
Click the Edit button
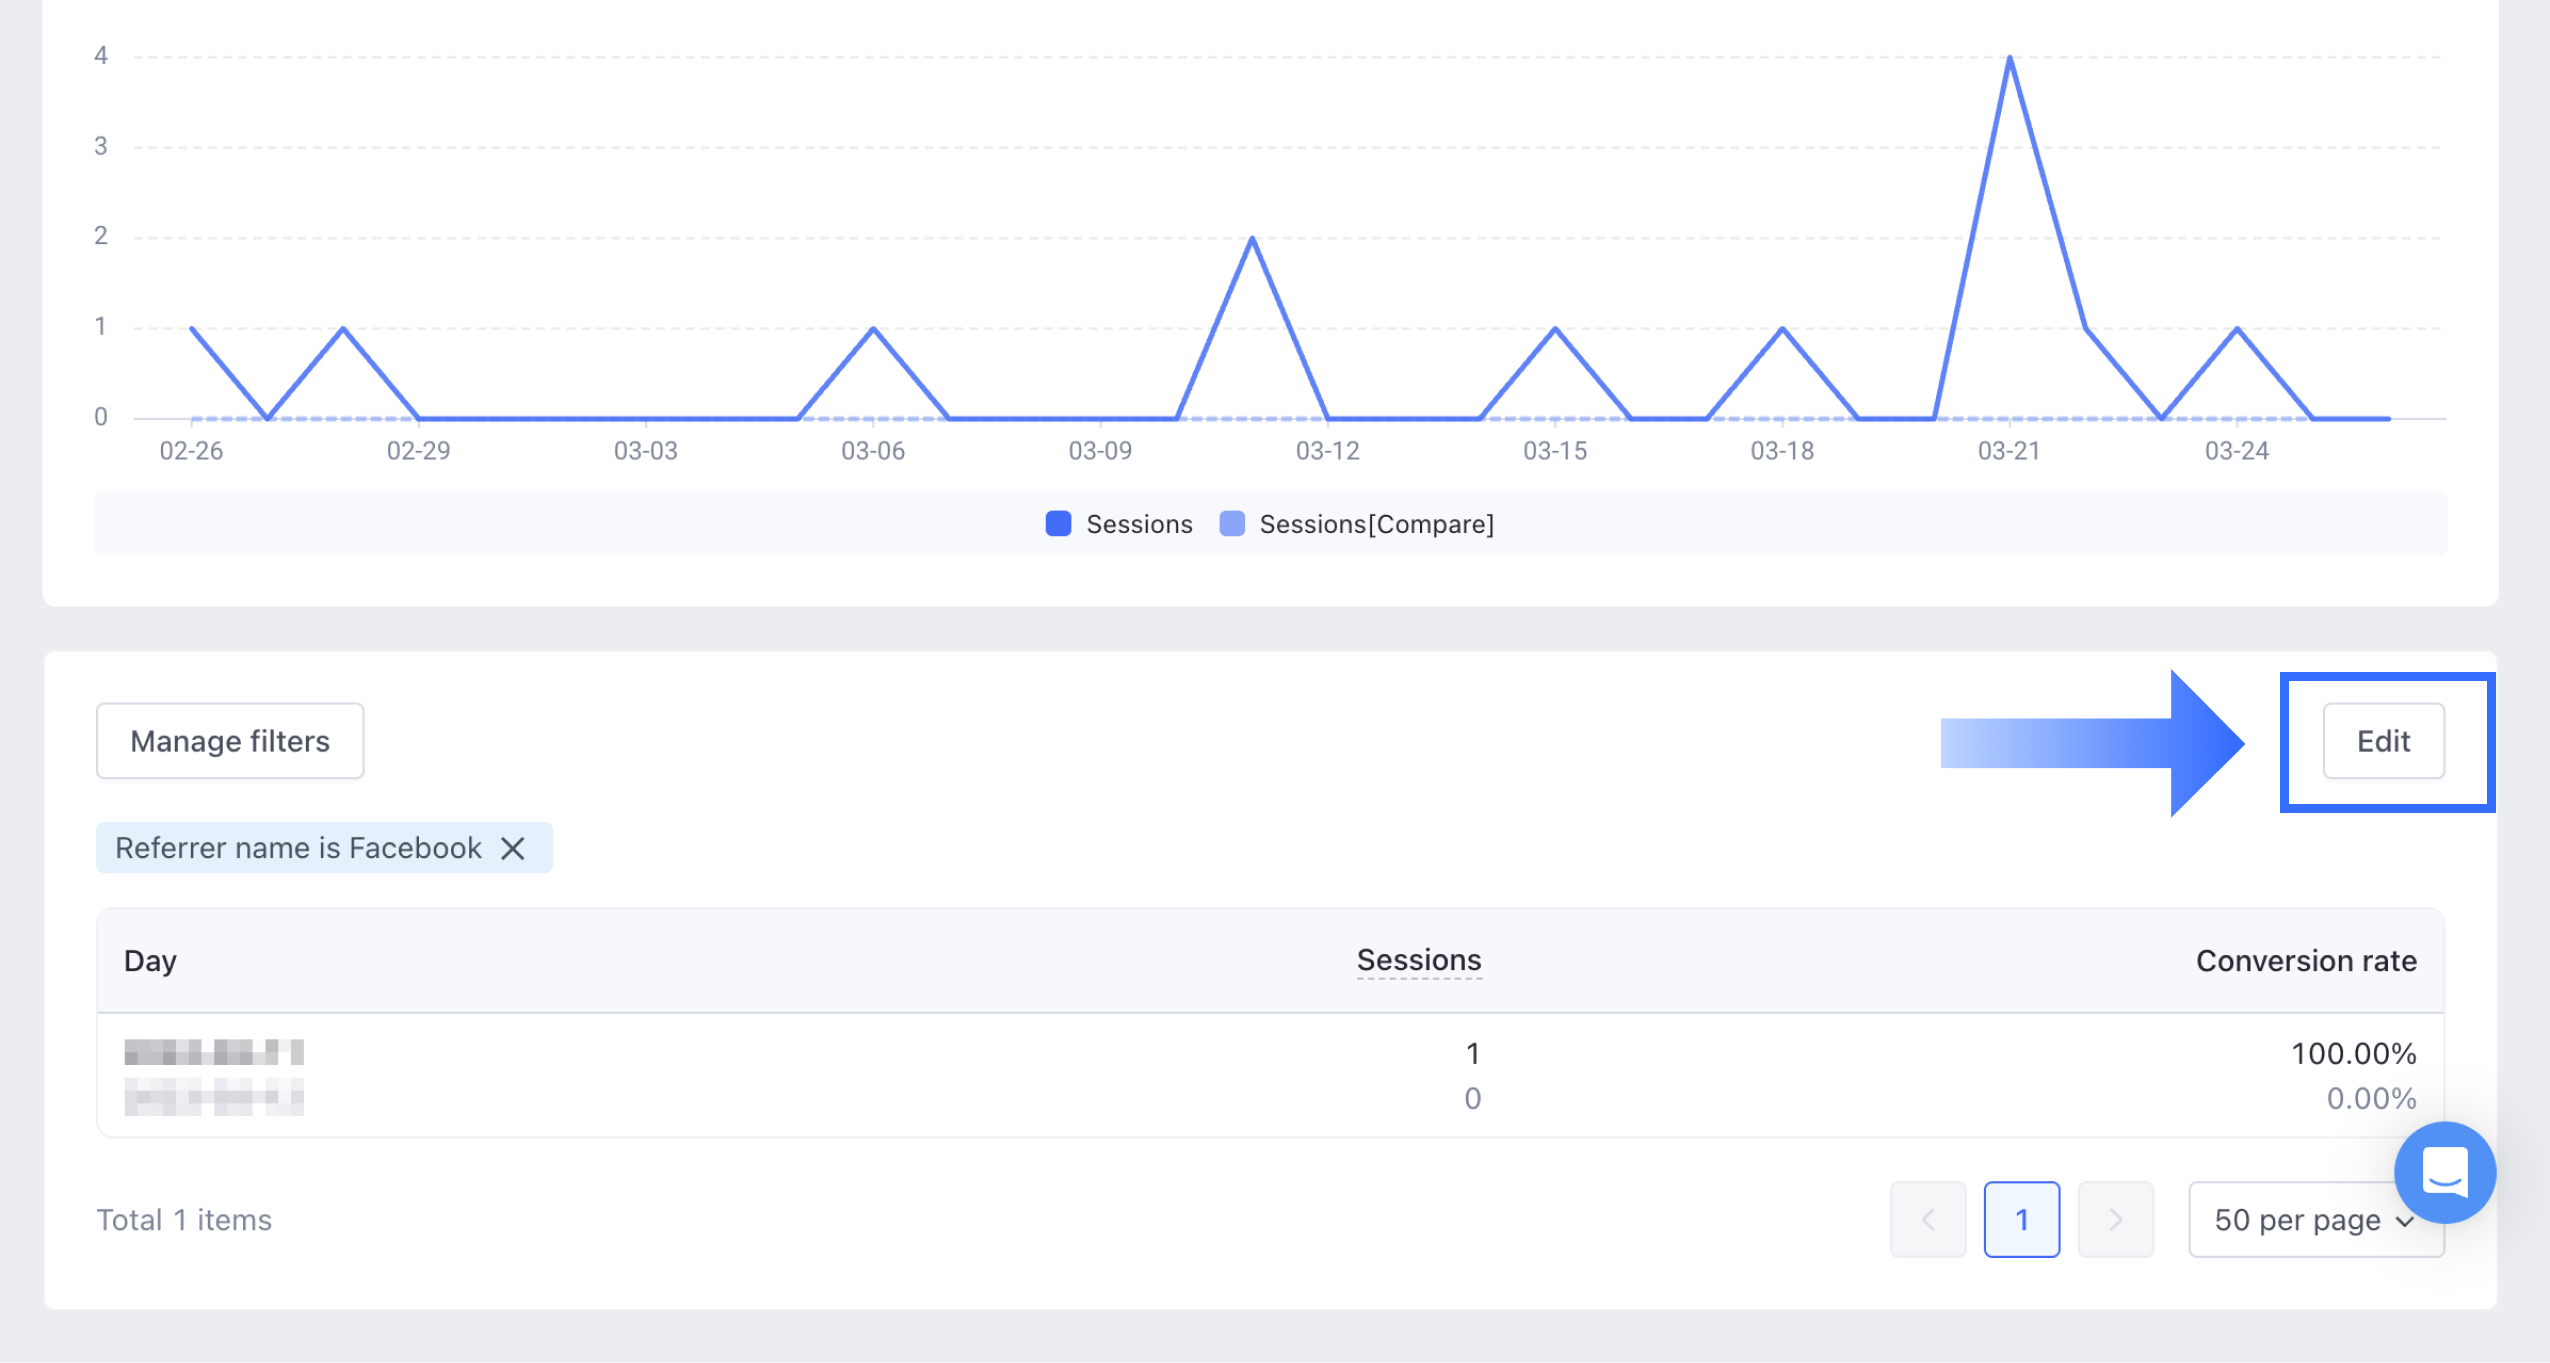pyautogui.click(x=2383, y=741)
